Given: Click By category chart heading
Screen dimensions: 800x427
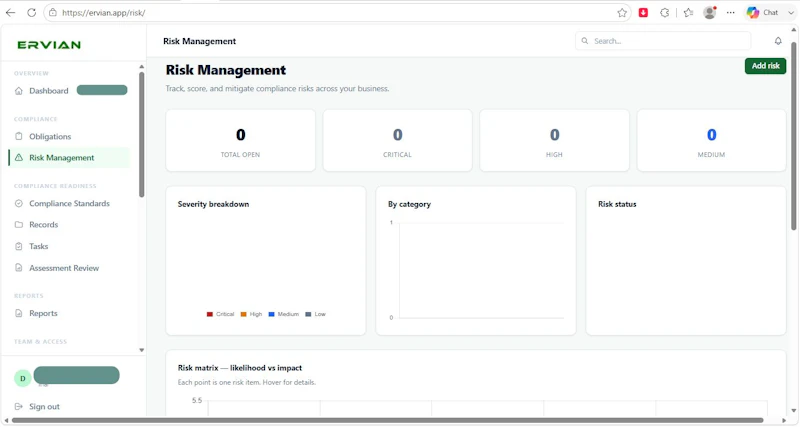Looking at the screenshot, I should (x=409, y=204).
